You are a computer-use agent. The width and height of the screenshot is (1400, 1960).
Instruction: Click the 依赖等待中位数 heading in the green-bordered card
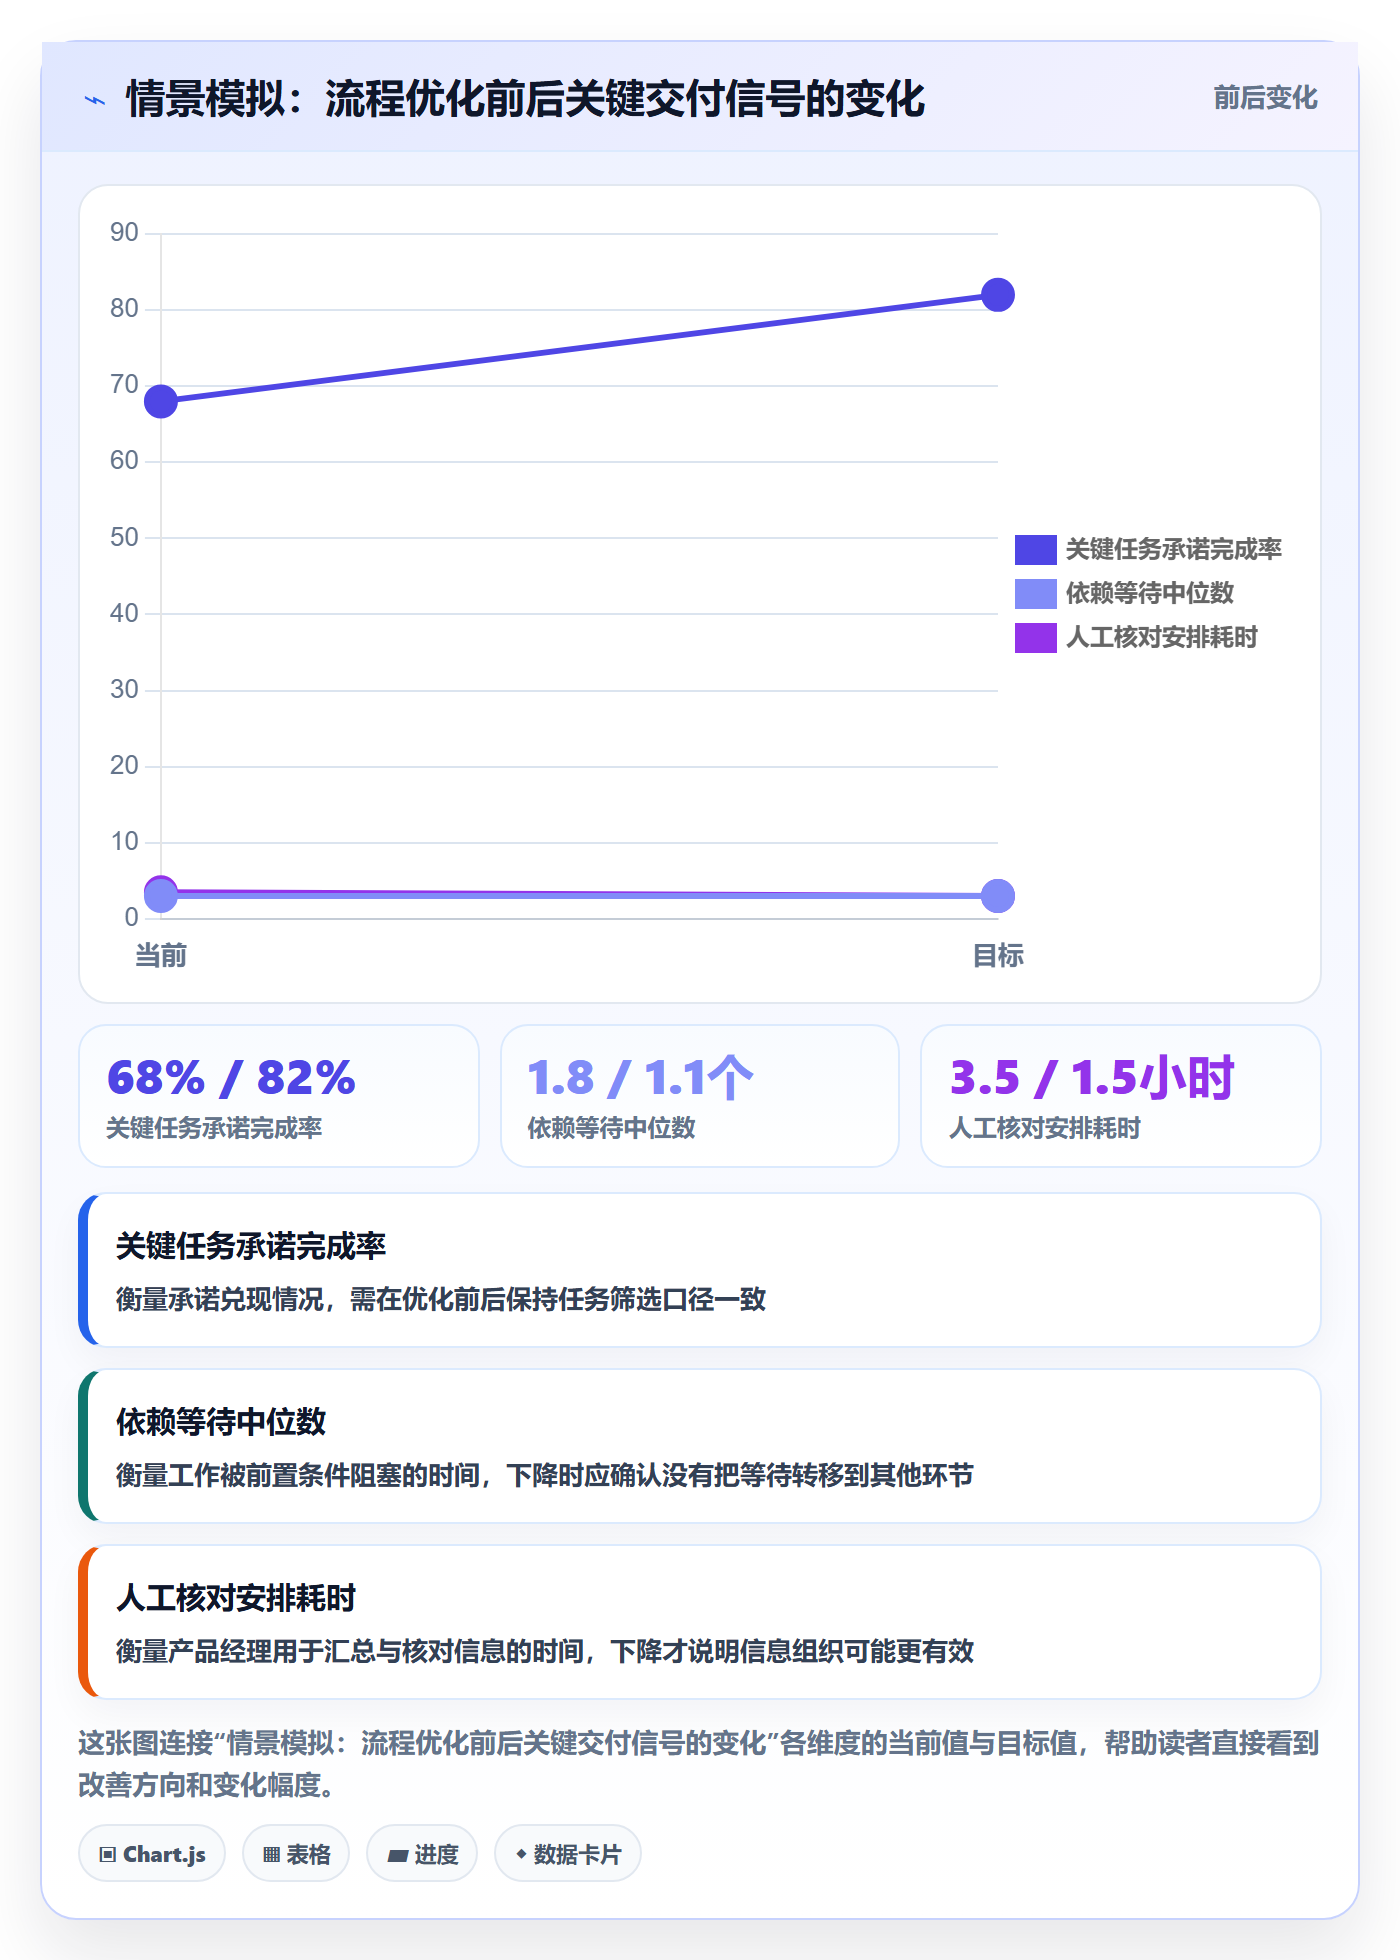(221, 1422)
